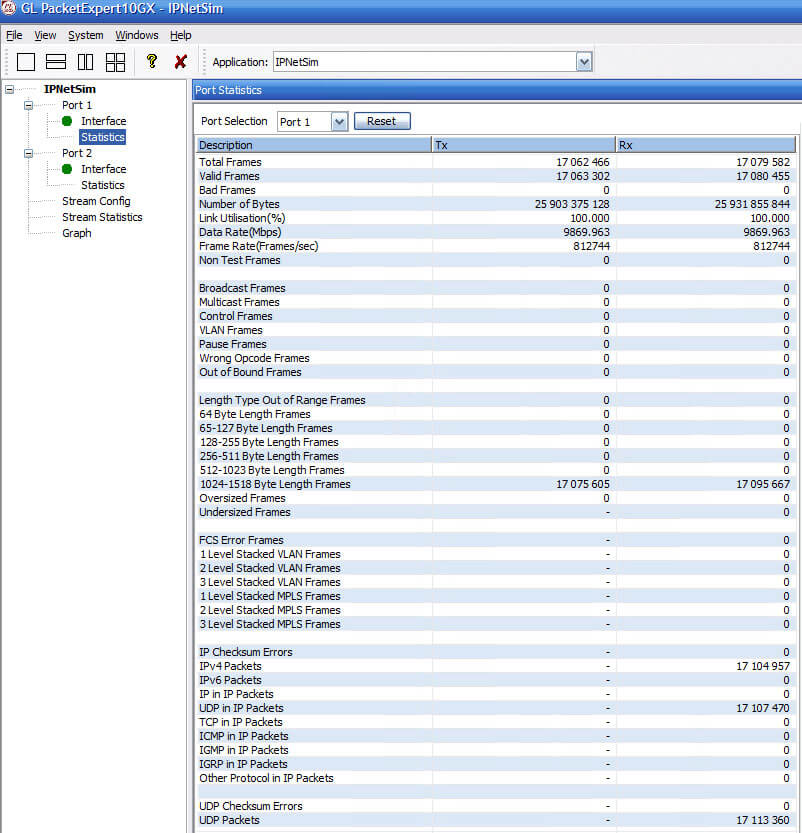Click the Reset button
The image size is (802, 833).
(x=382, y=121)
